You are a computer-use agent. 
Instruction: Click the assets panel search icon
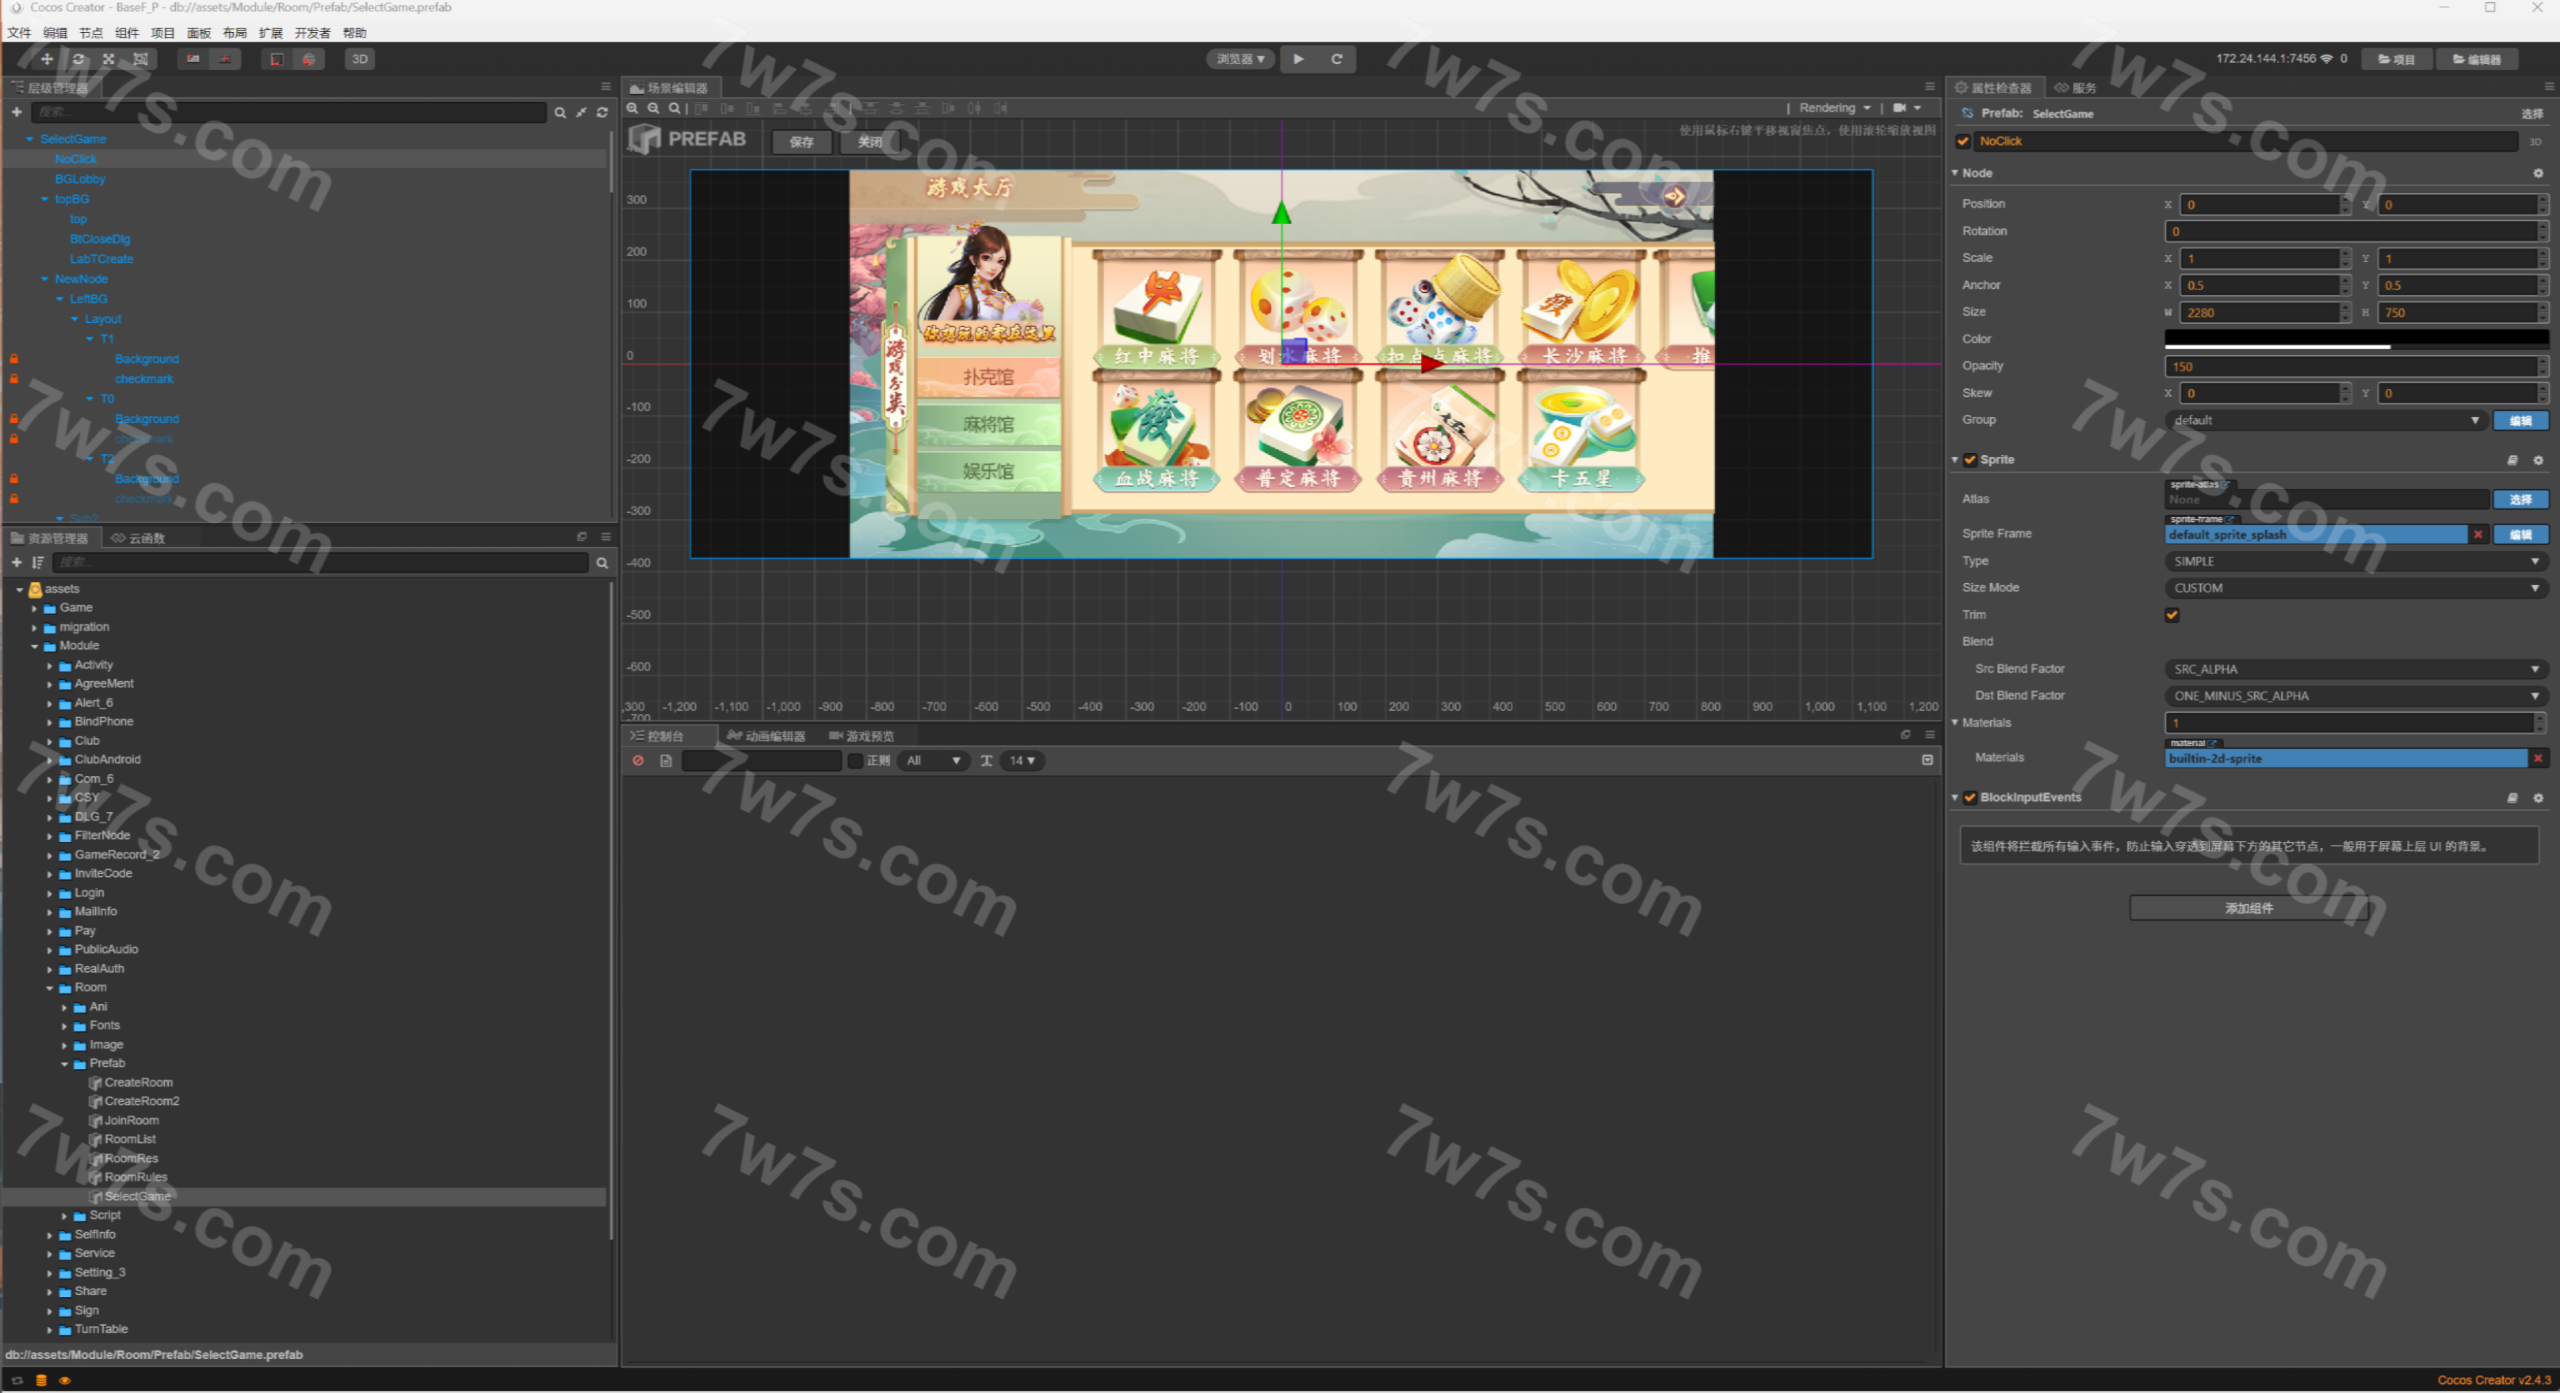(x=602, y=563)
